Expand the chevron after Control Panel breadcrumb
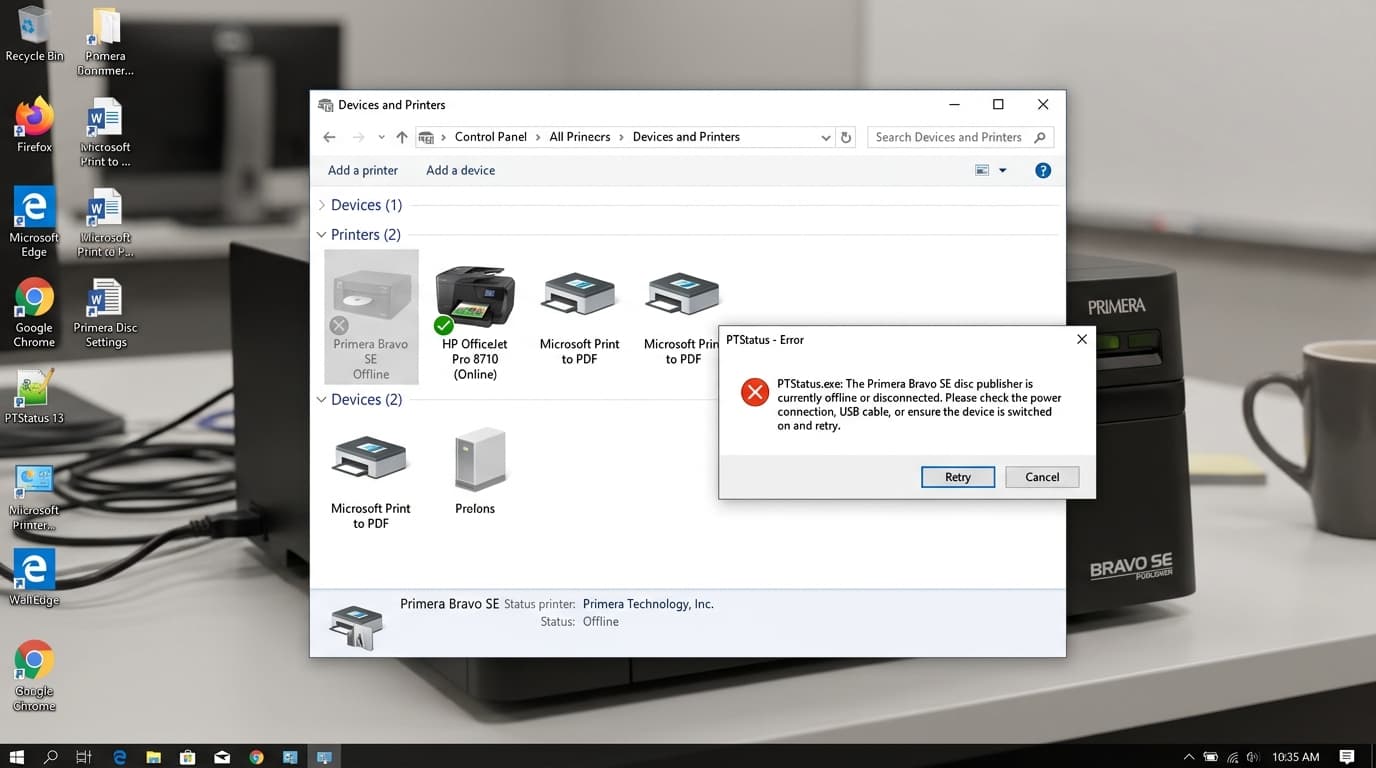This screenshot has height=768, width=1376. (x=538, y=137)
